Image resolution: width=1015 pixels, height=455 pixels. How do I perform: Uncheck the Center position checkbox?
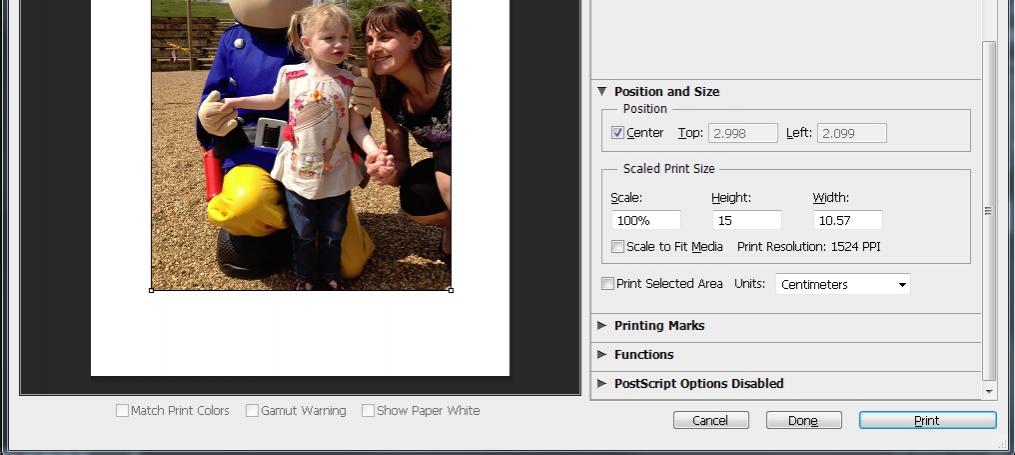(x=618, y=133)
